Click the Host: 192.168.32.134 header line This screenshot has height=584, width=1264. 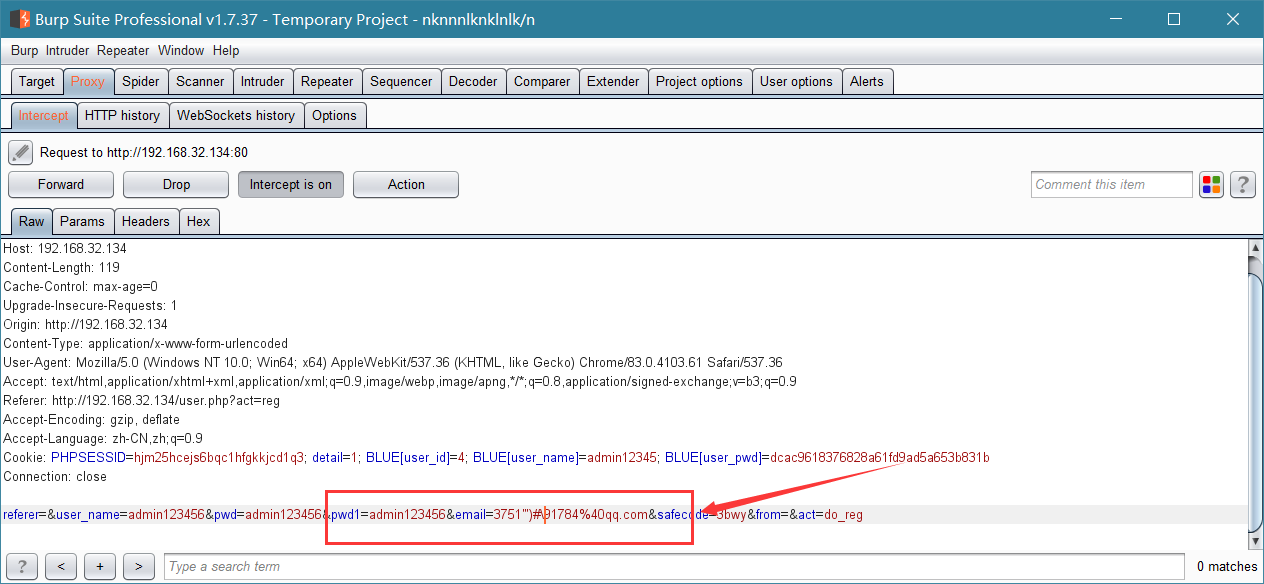65,248
